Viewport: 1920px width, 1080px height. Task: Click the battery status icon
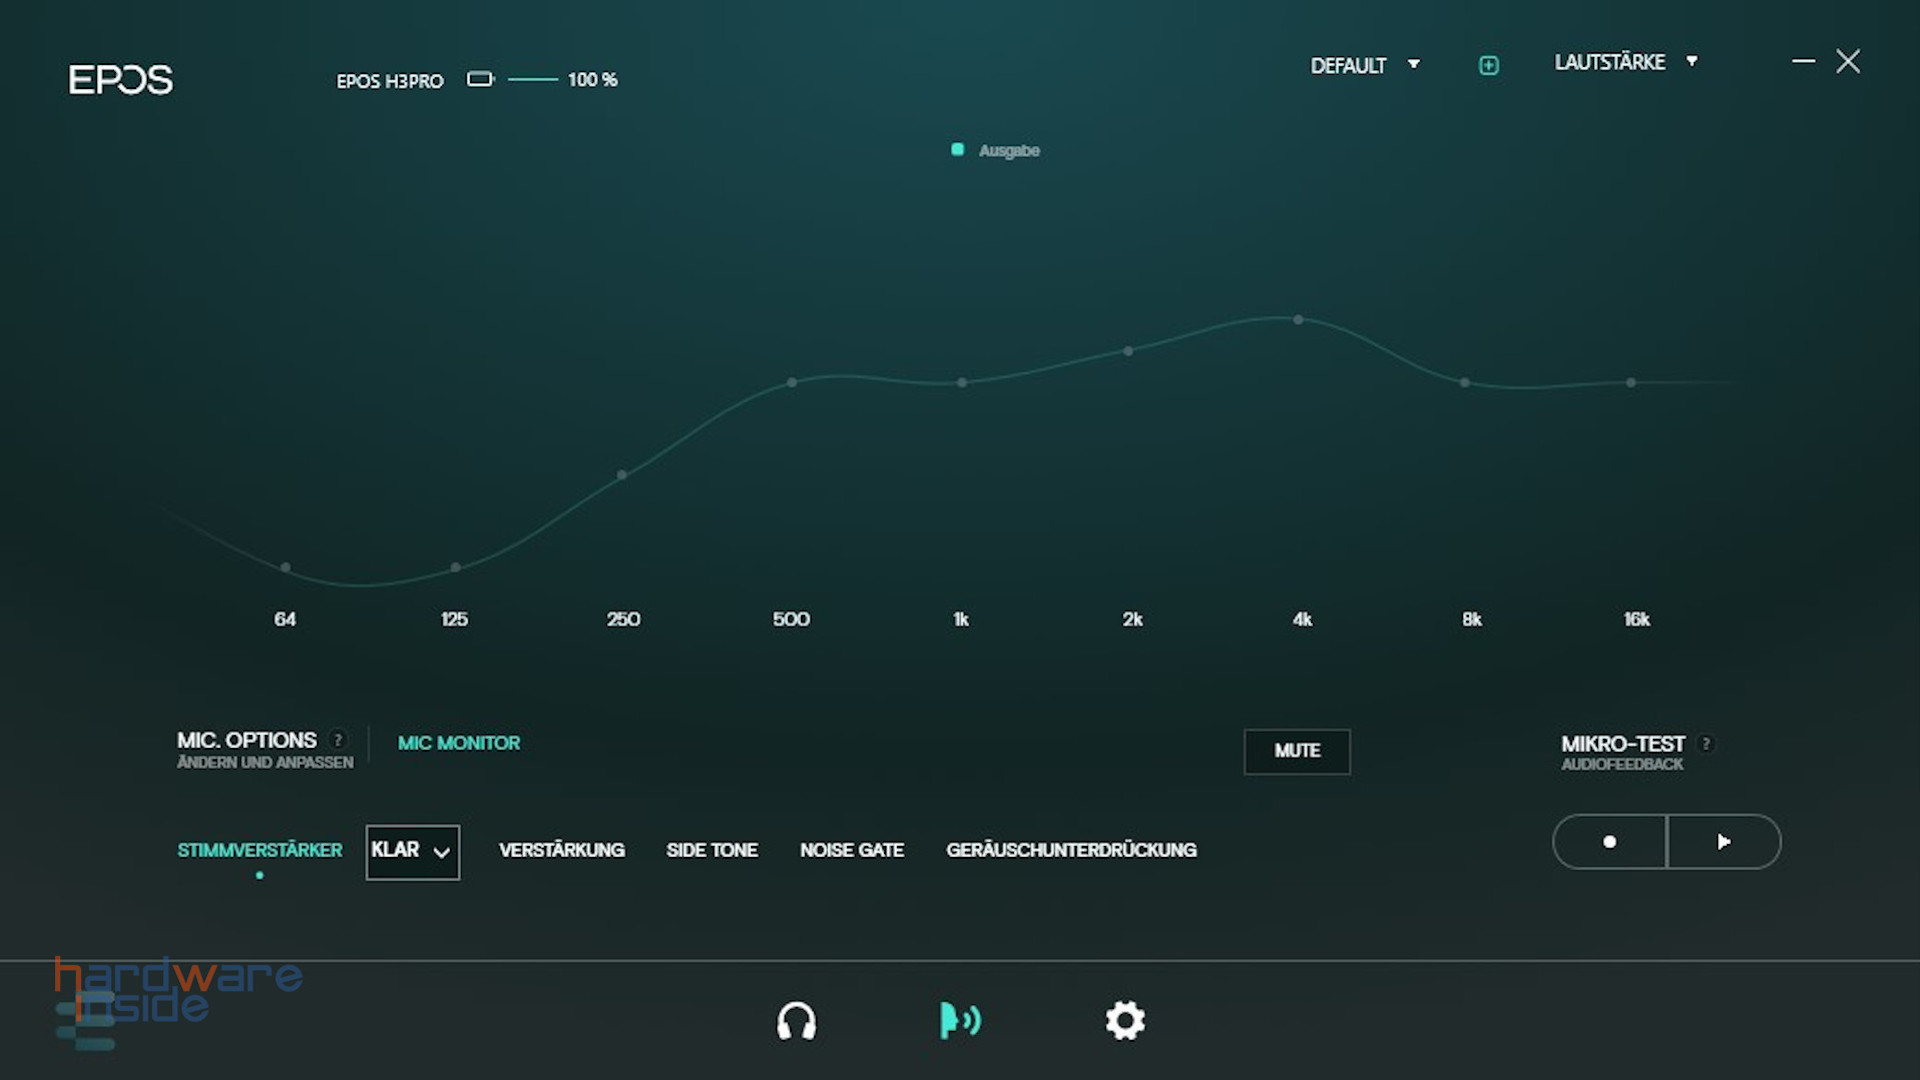pos(480,79)
